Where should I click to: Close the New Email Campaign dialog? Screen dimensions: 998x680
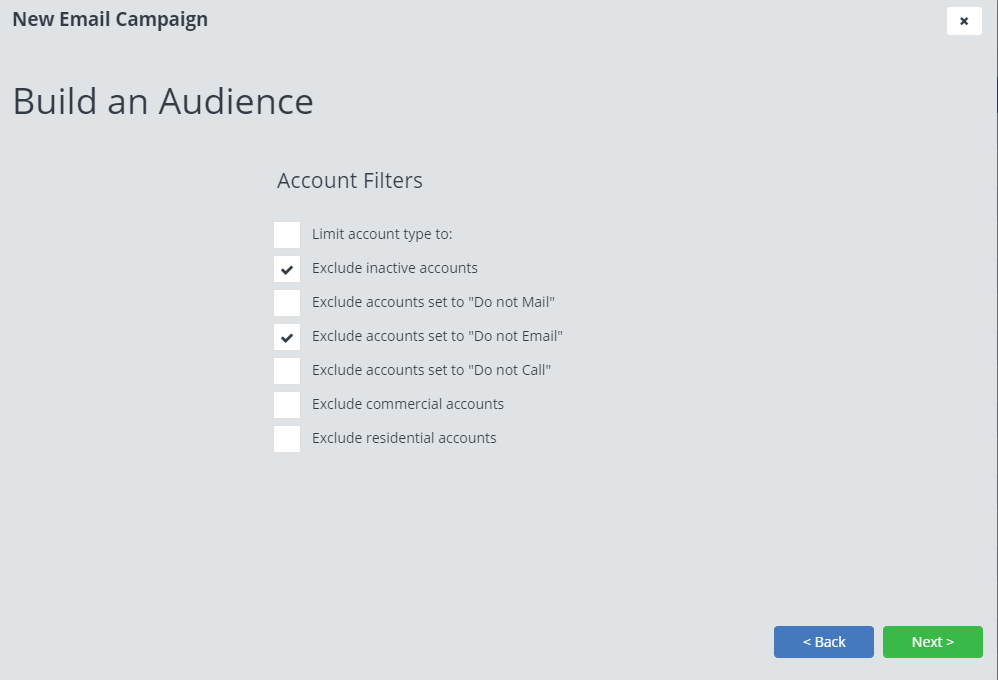click(x=964, y=21)
